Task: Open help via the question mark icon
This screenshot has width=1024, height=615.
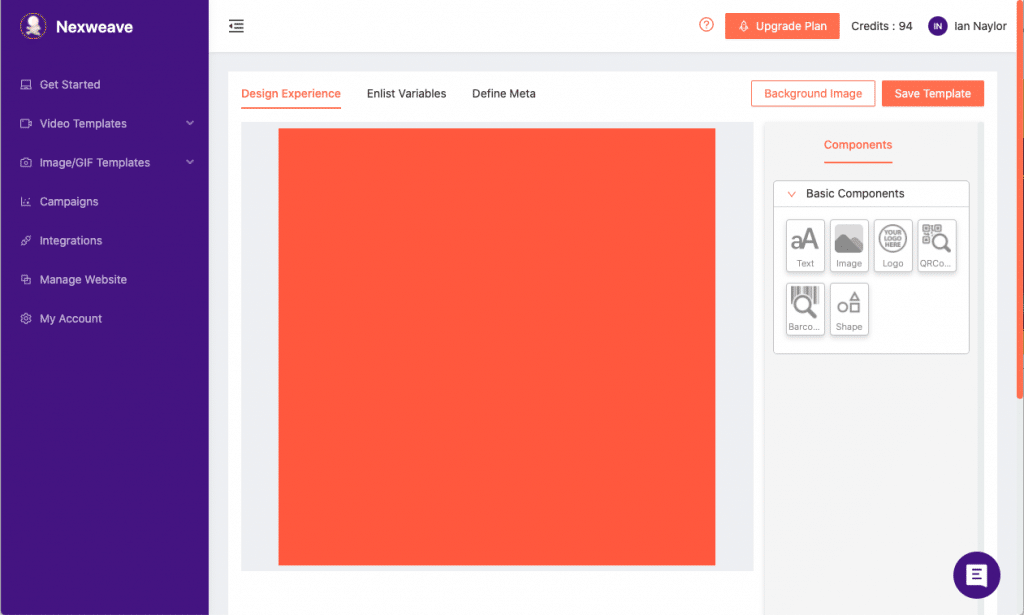Action: click(706, 26)
